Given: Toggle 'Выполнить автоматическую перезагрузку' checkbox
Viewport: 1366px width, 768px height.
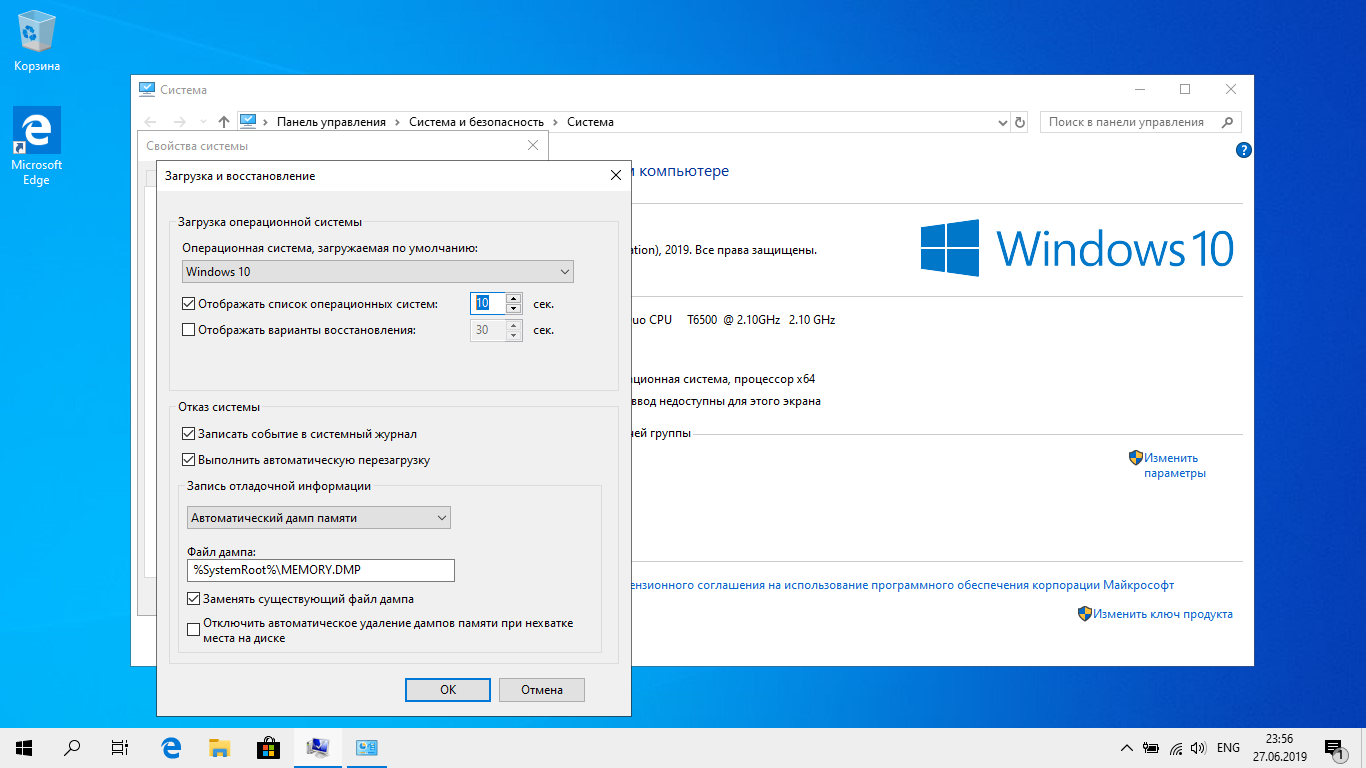Looking at the screenshot, I should pos(189,461).
